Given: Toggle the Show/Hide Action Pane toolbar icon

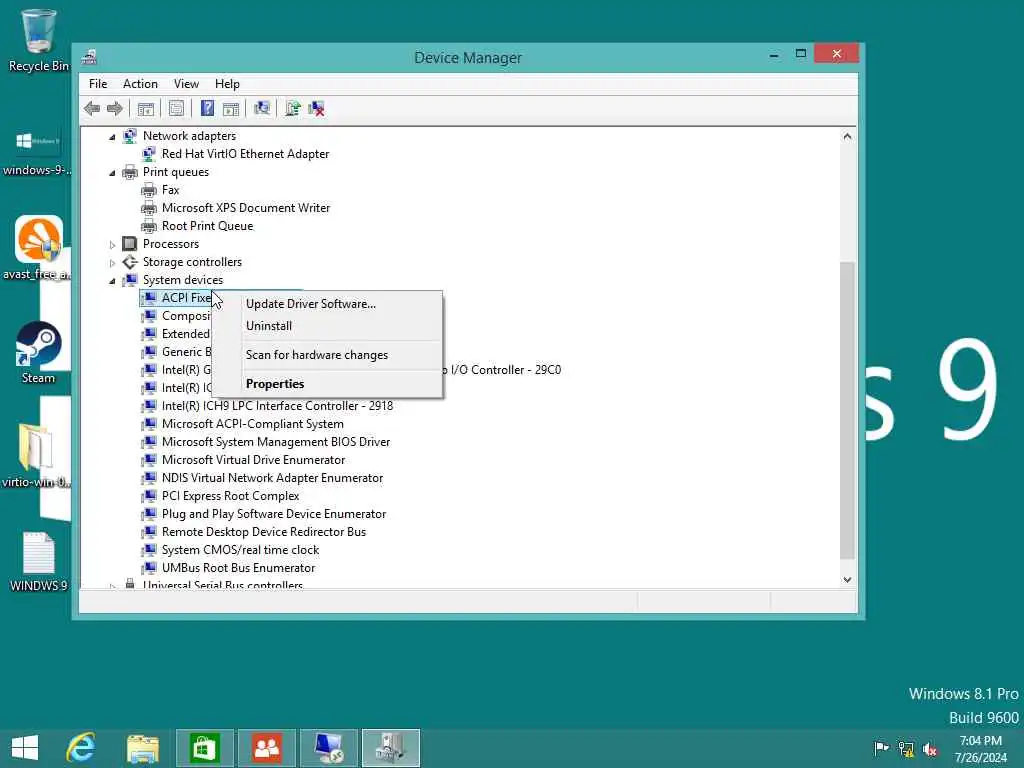Looking at the screenshot, I should [231, 108].
